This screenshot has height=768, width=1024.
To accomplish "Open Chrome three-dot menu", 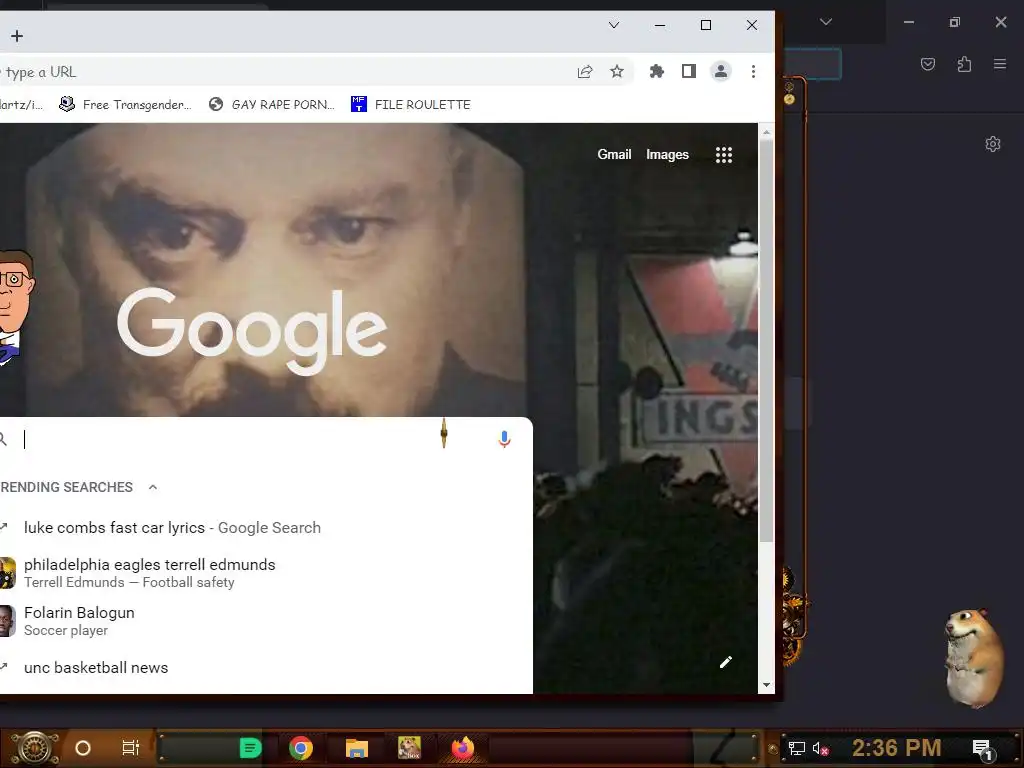I will (753, 71).
